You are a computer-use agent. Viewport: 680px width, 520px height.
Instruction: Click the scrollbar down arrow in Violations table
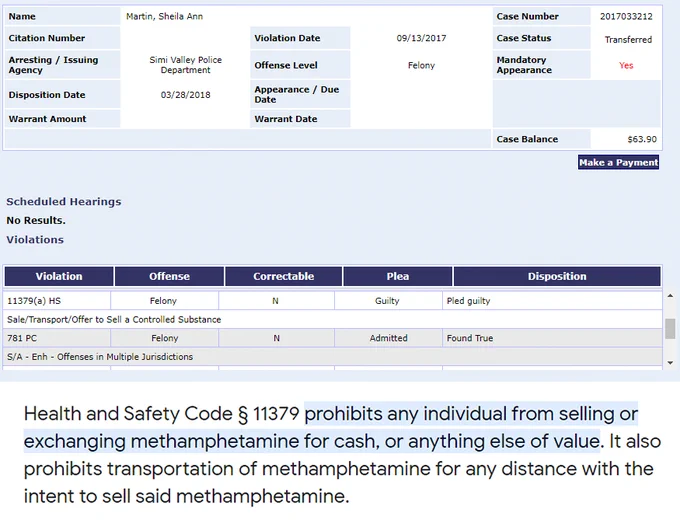click(670, 363)
